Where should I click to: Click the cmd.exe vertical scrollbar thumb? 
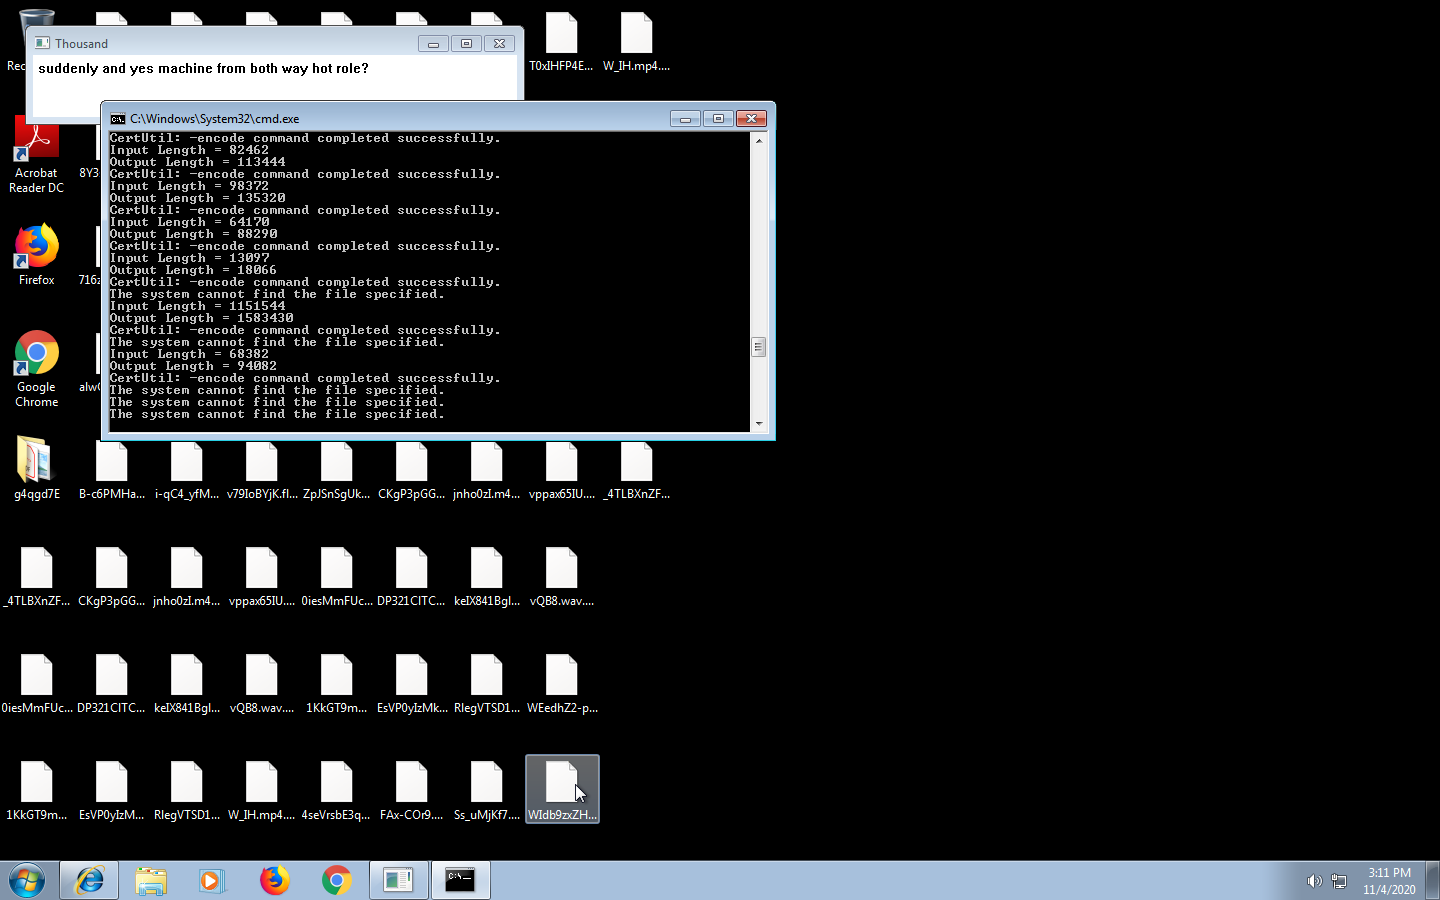click(x=759, y=347)
